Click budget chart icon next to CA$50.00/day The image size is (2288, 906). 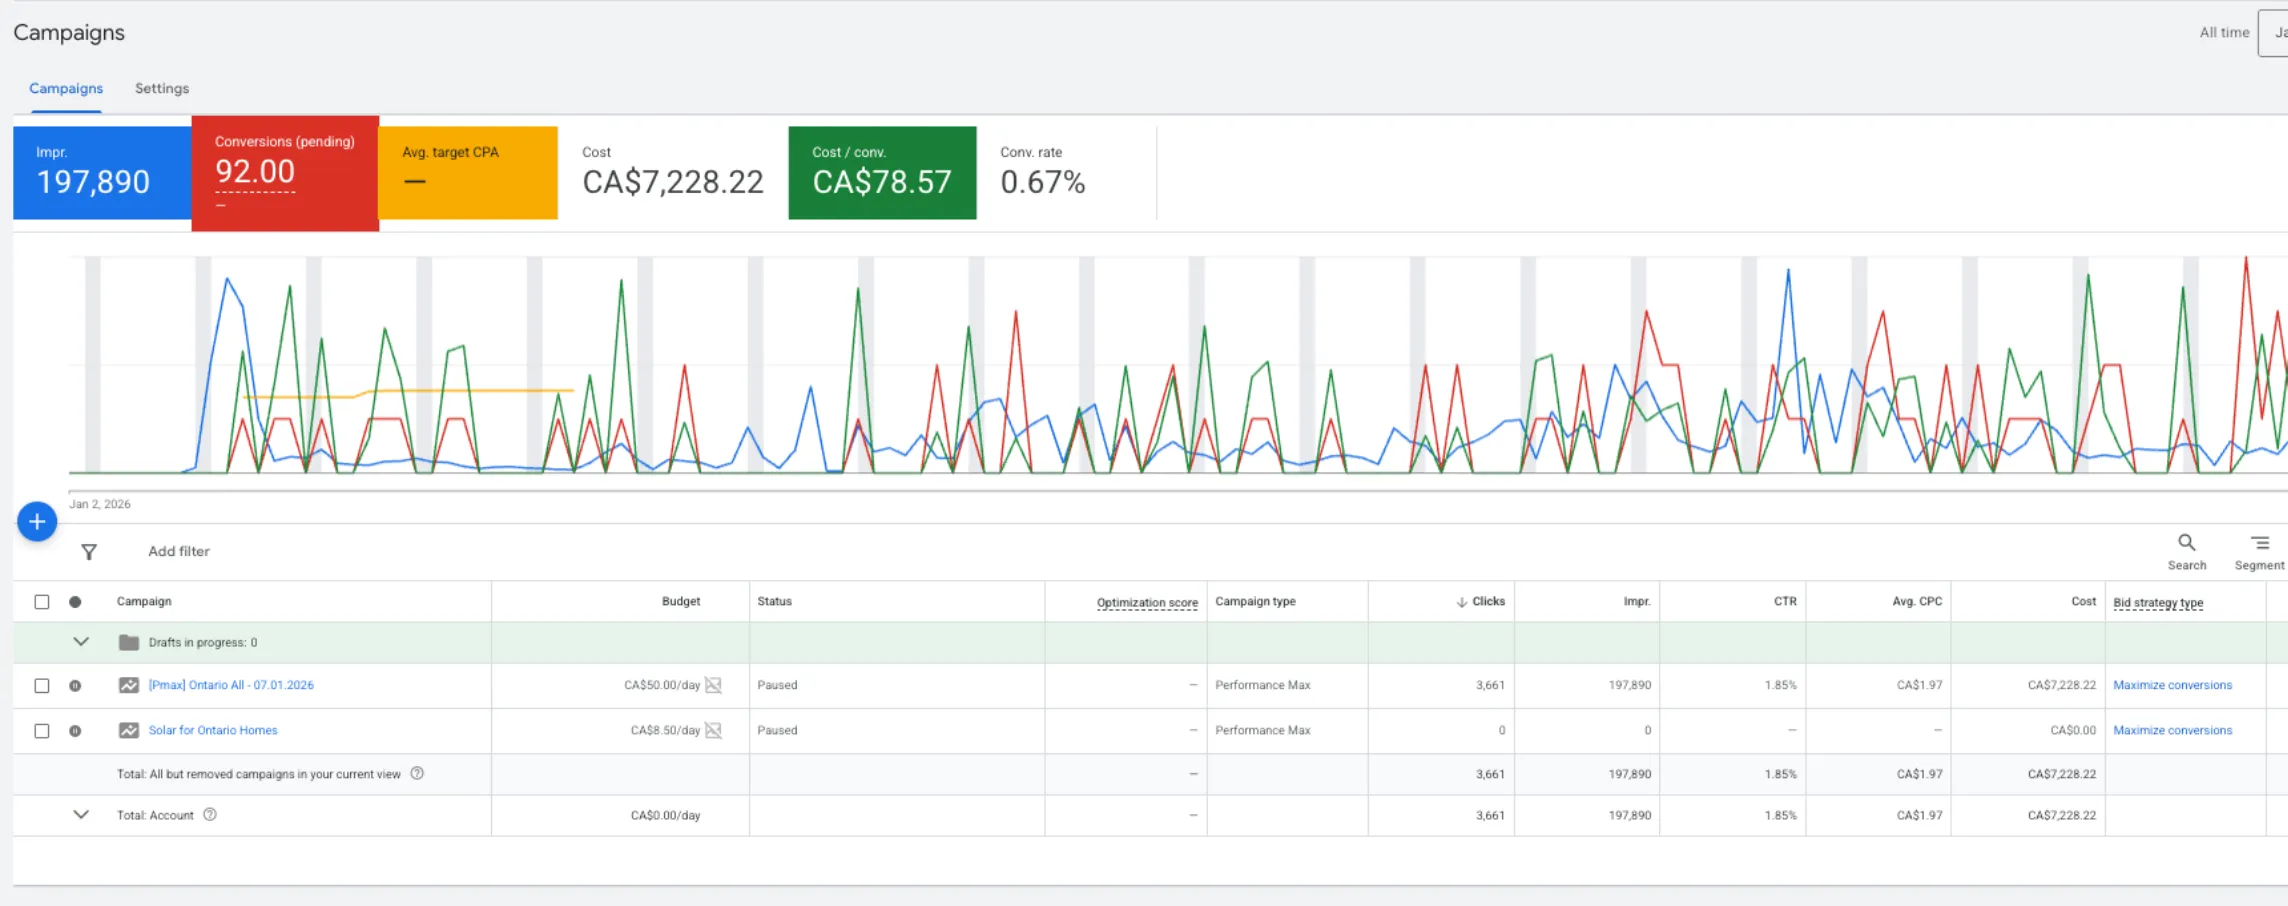coord(713,685)
